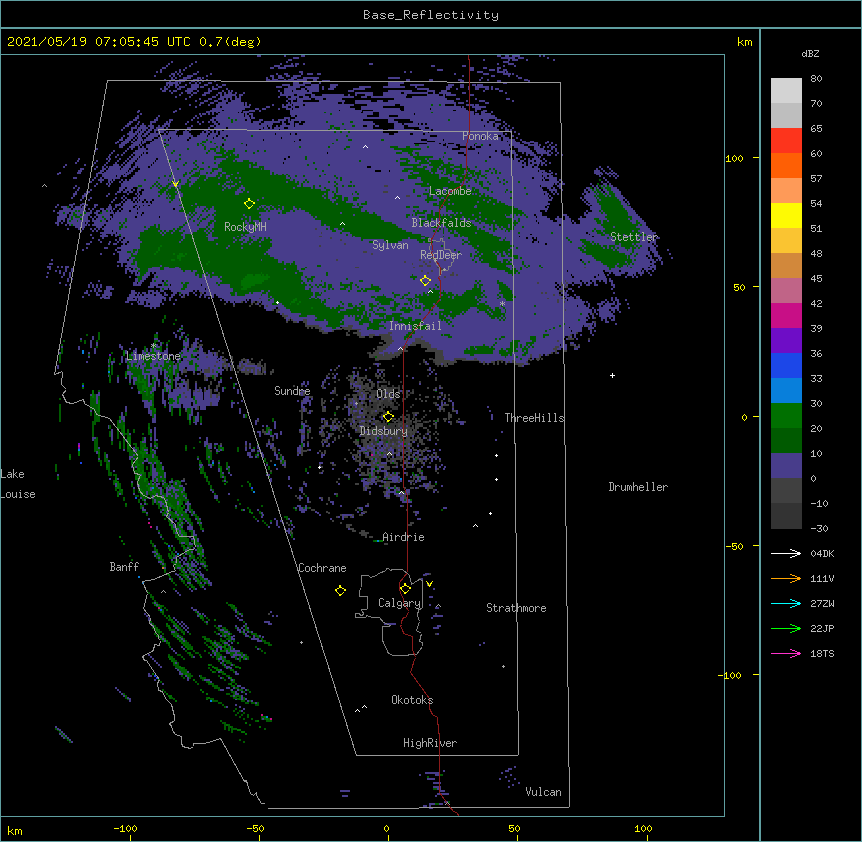Viewport: 862px width, 842px height.
Task: Click the Base_Reflectivity title text
Action: [x=431, y=15]
